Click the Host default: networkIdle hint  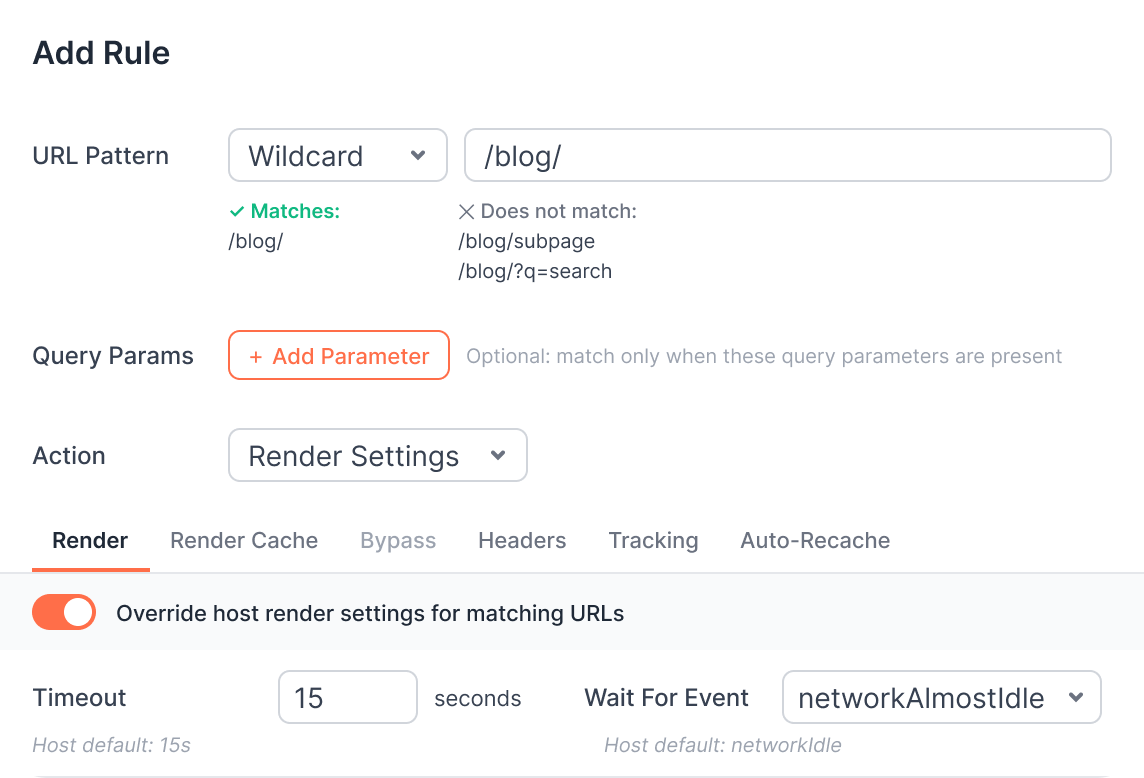pos(723,745)
